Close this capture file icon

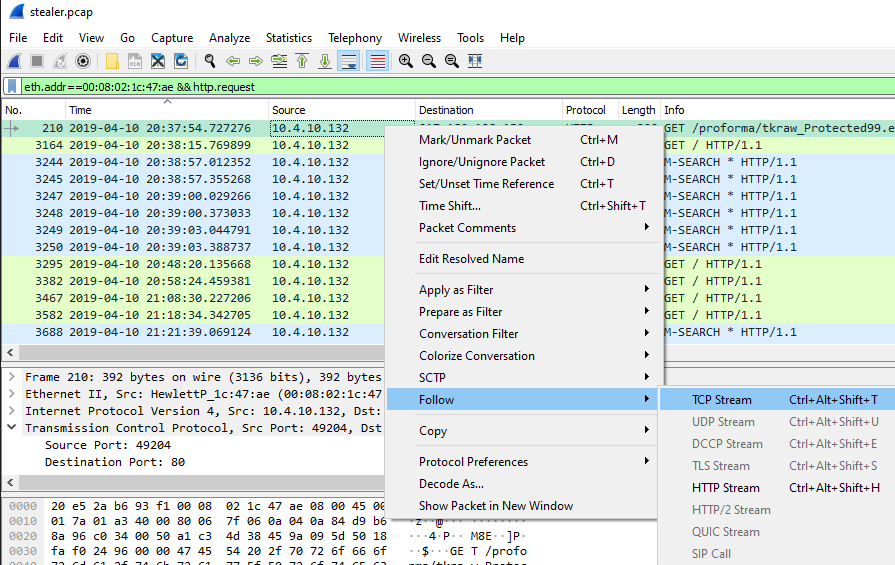coord(158,61)
